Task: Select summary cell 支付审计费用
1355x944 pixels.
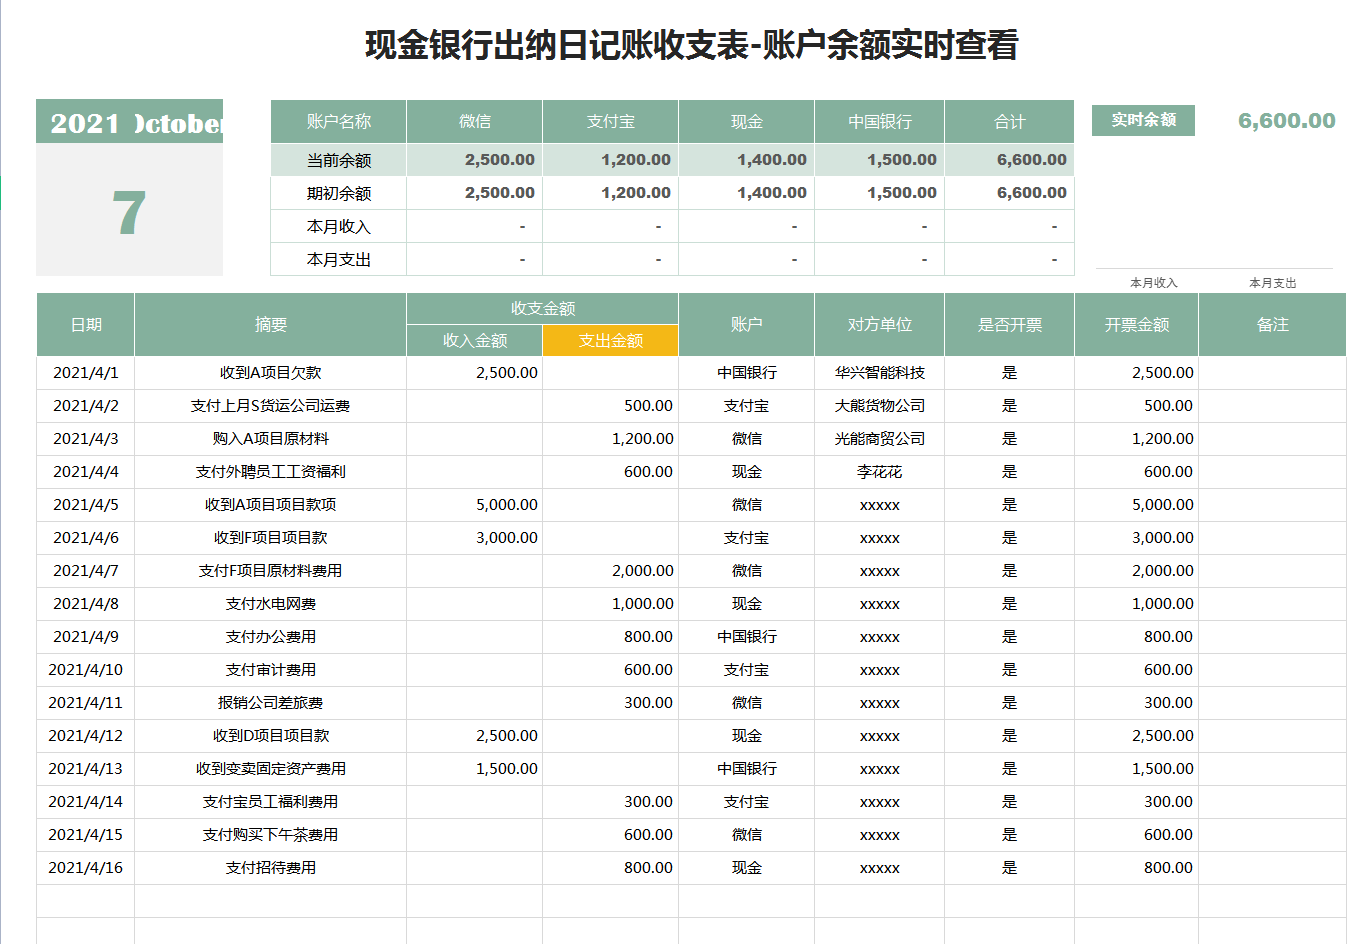Action: 270,670
